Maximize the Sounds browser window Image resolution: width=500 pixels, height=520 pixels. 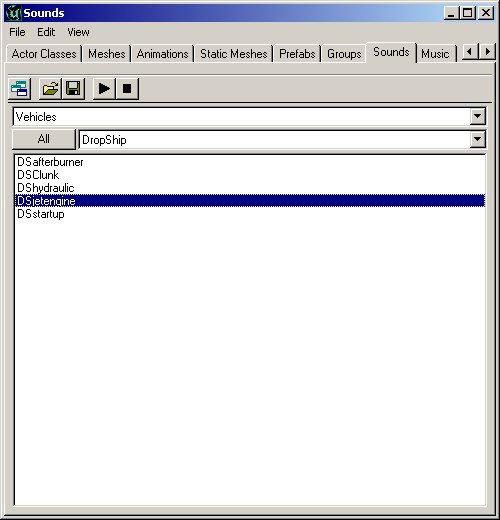pos(468,13)
